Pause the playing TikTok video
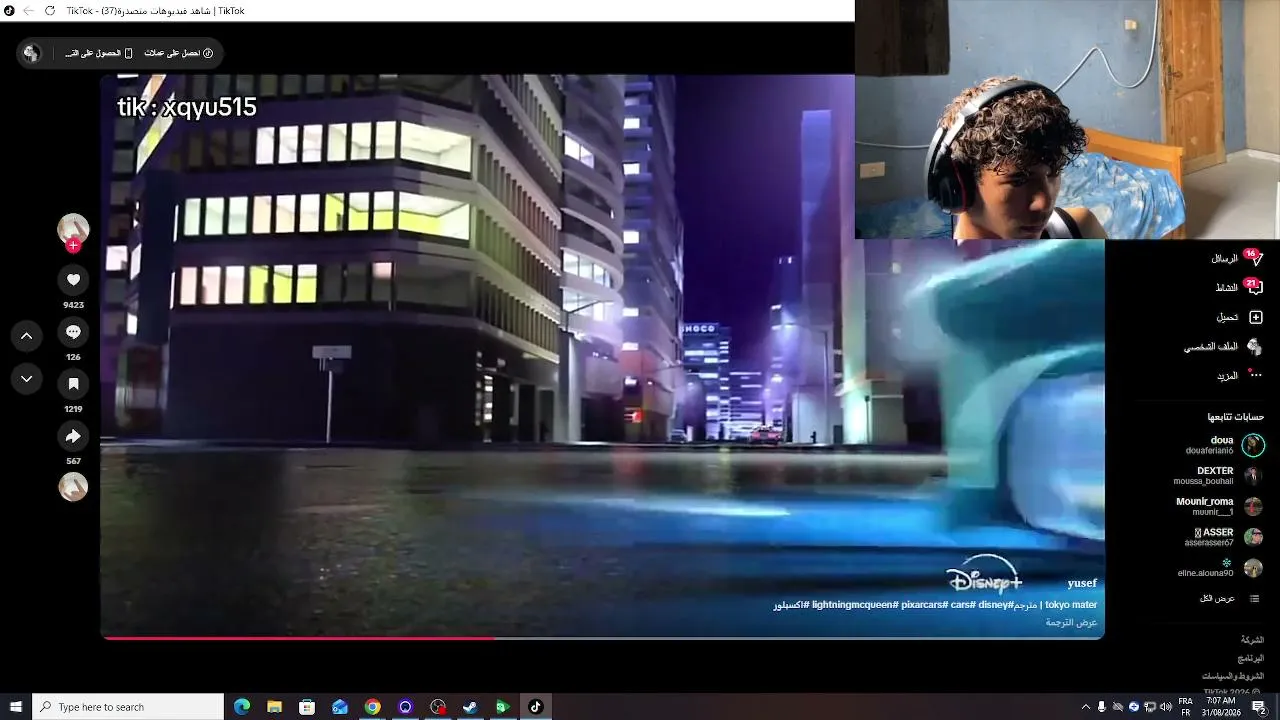The image size is (1280, 720). coord(602,355)
